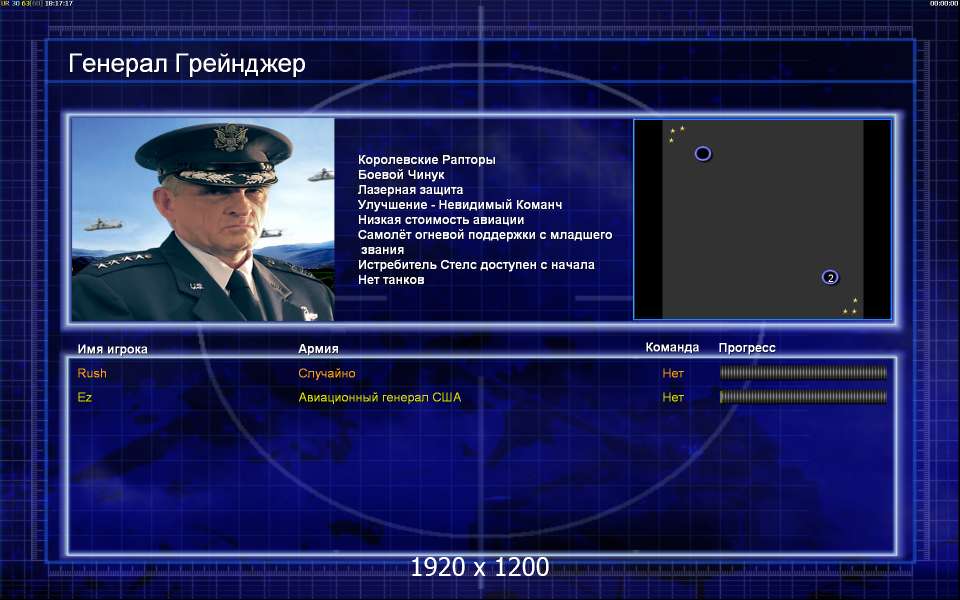Click the gold stars cluster atop the minimap
The width and height of the screenshot is (960, 600).
(676, 133)
